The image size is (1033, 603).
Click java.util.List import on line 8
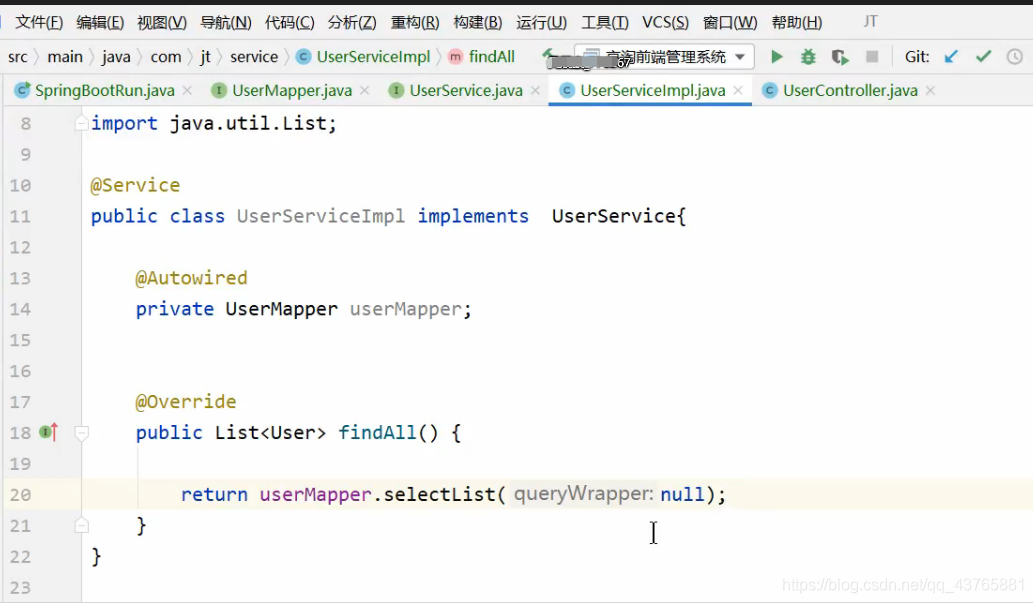[x=248, y=123]
